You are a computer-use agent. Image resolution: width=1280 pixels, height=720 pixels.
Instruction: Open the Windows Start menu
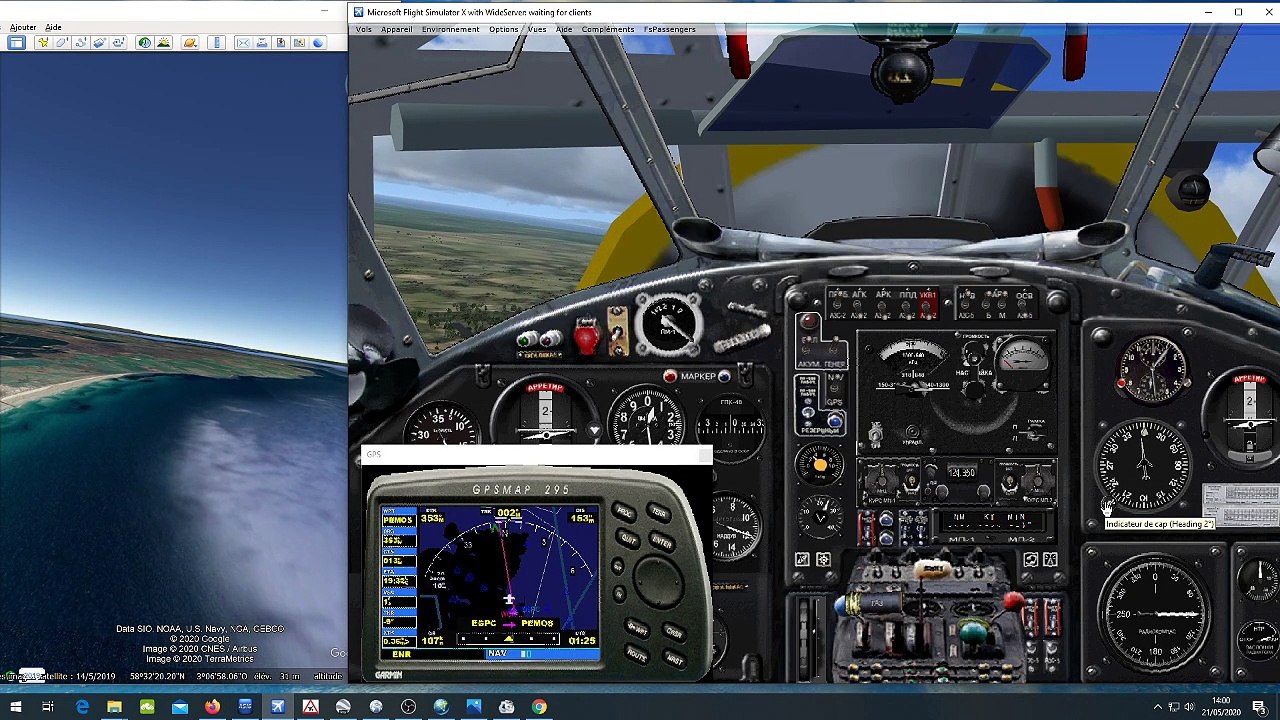[x=15, y=707]
